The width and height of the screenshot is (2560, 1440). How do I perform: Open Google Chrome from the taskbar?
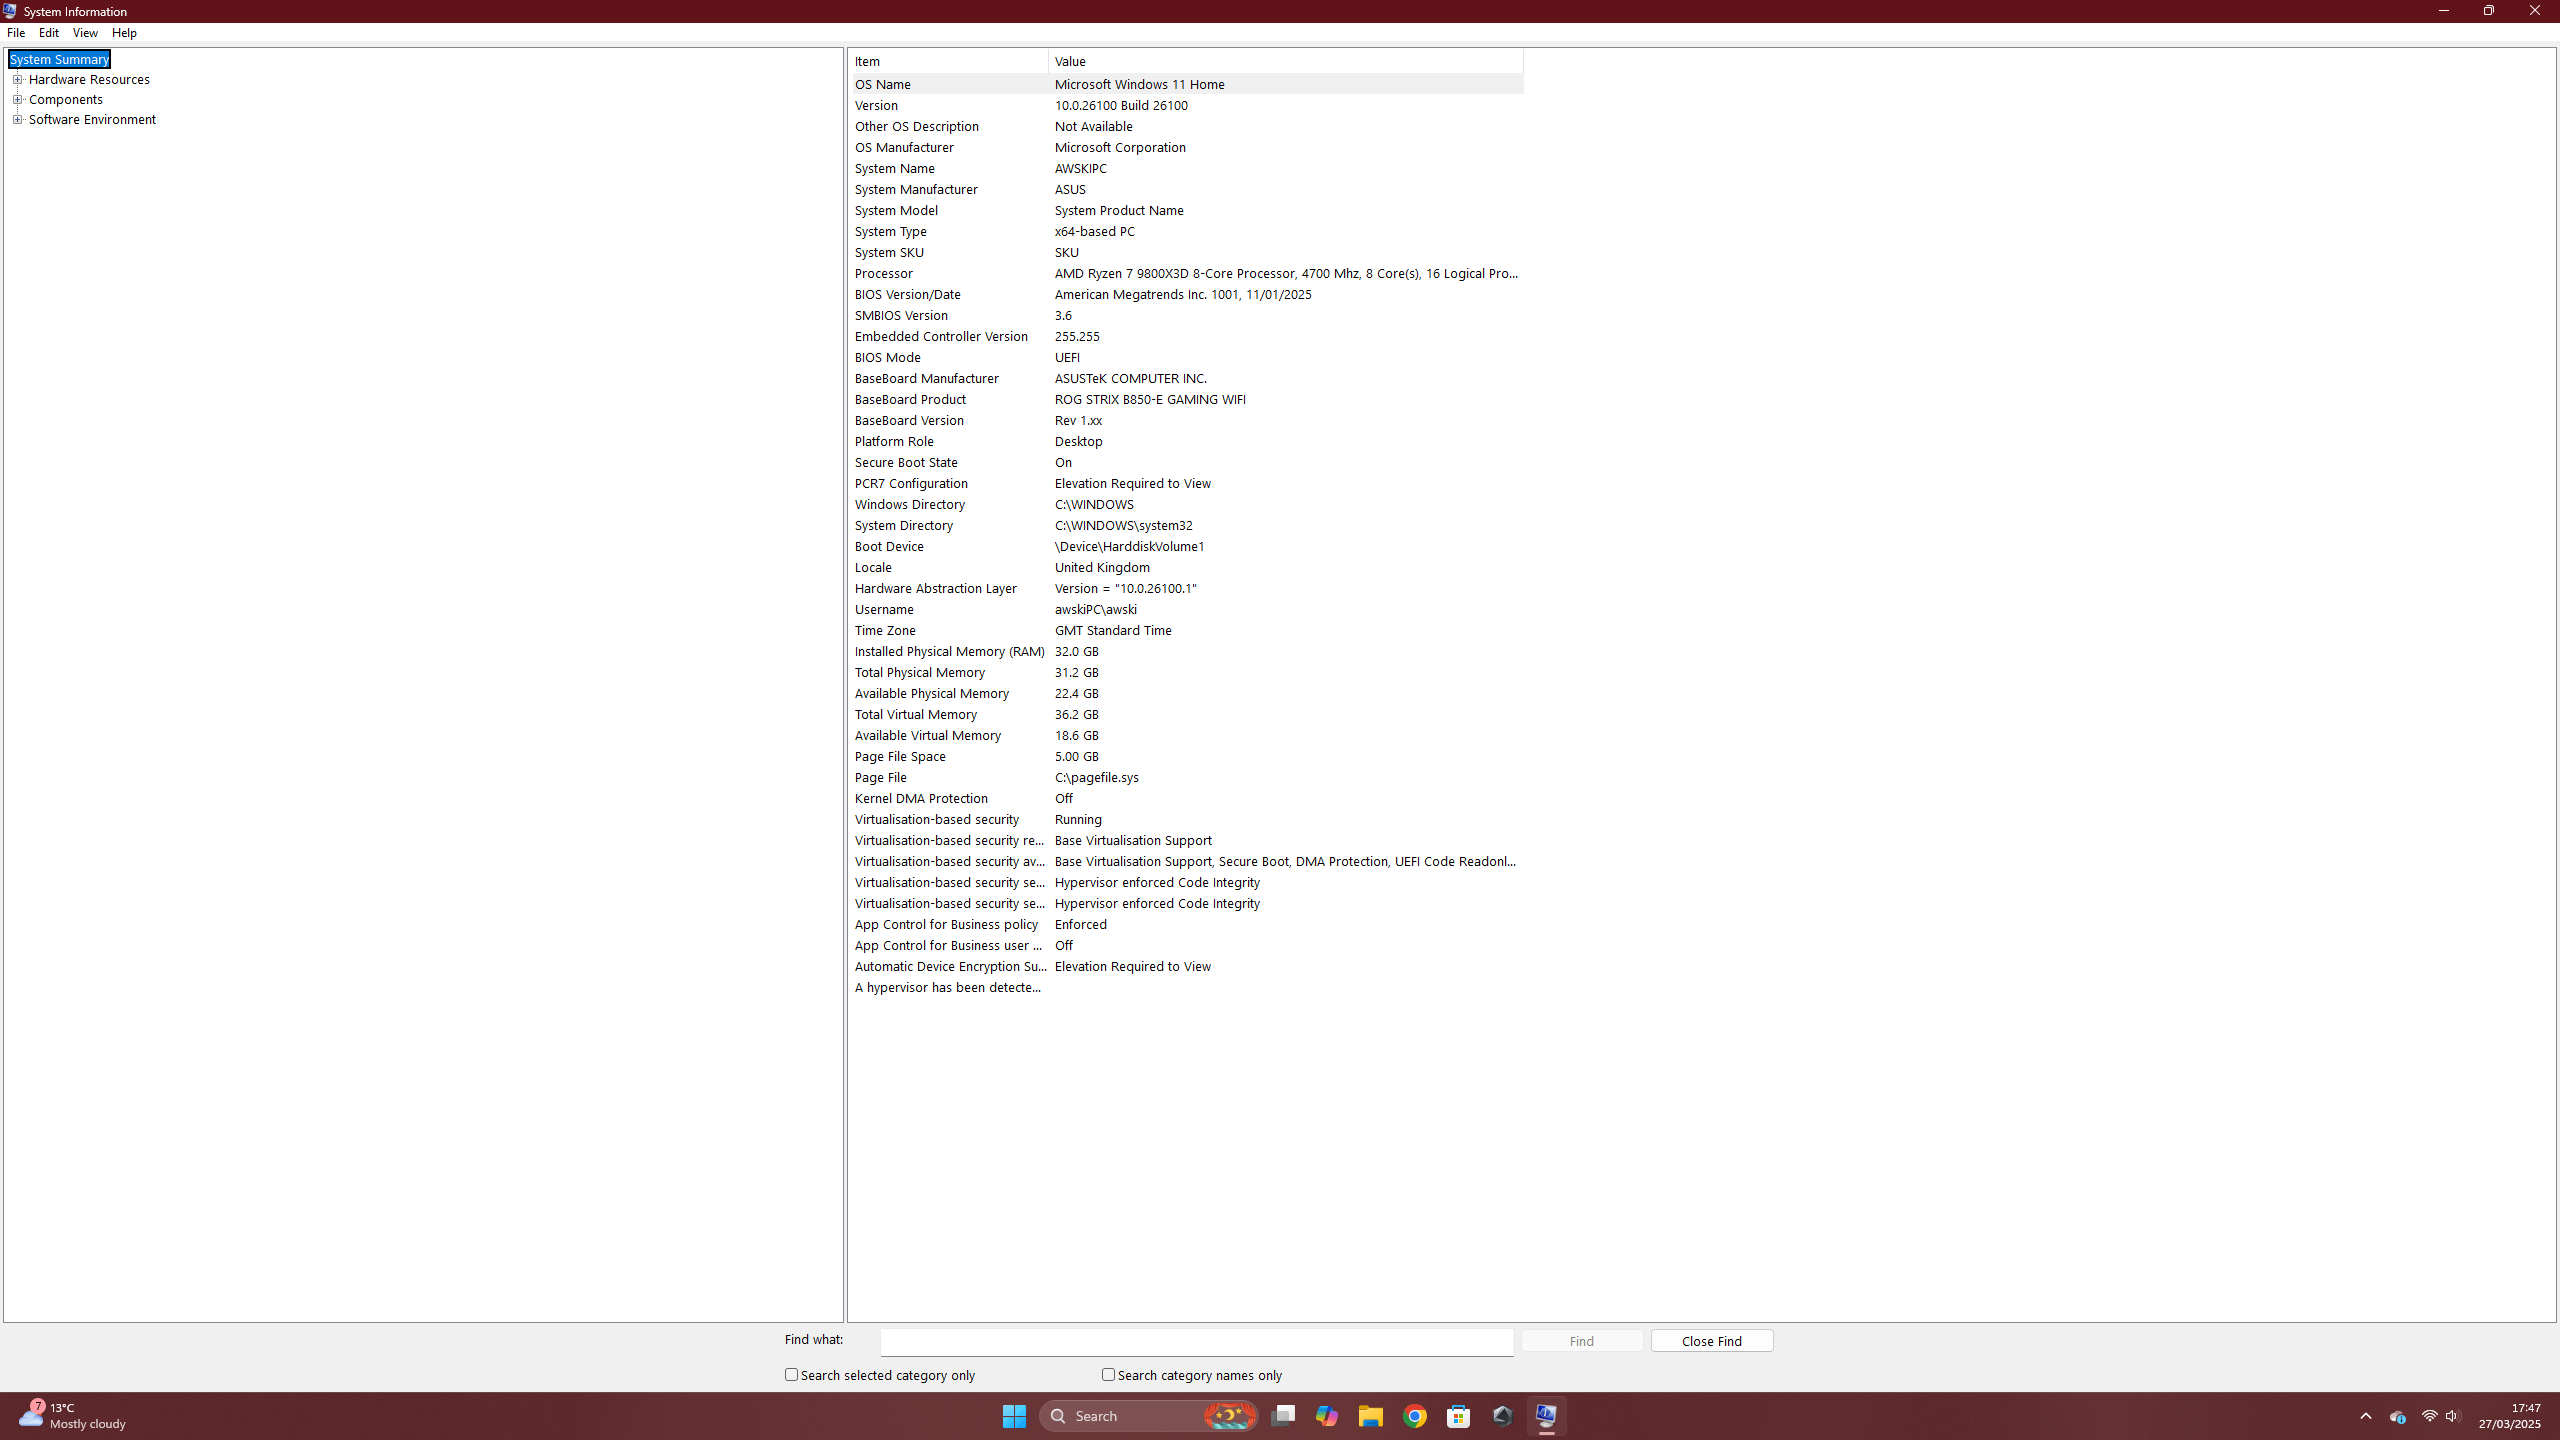tap(1414, 1416)
